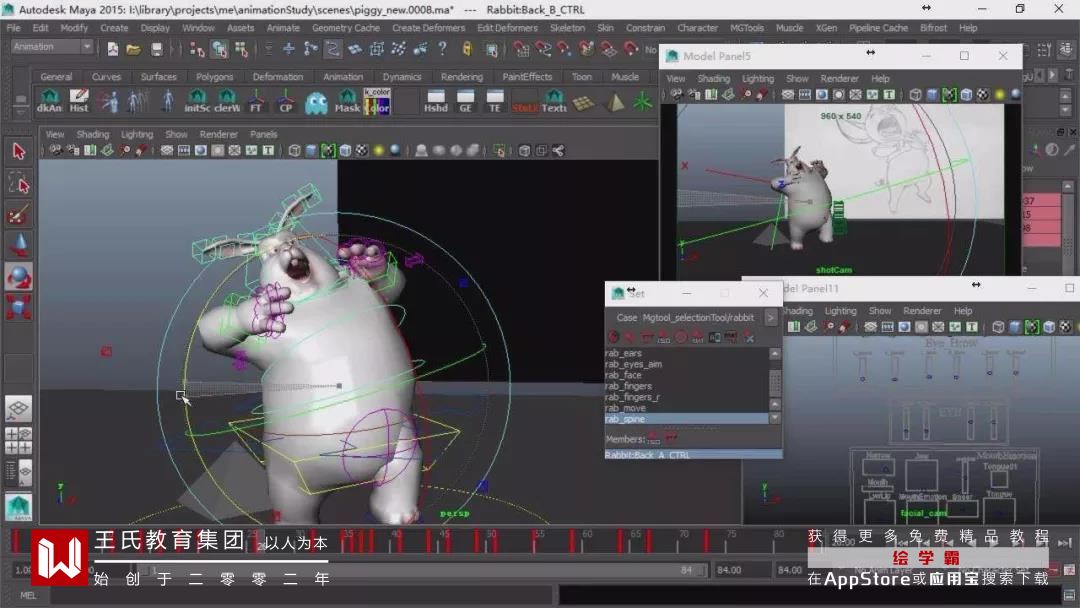Image resolution: width=1080 pixels, height=608 pixels.
Task: Click the Open Scene folder icon
Action: tap(134, 49)
